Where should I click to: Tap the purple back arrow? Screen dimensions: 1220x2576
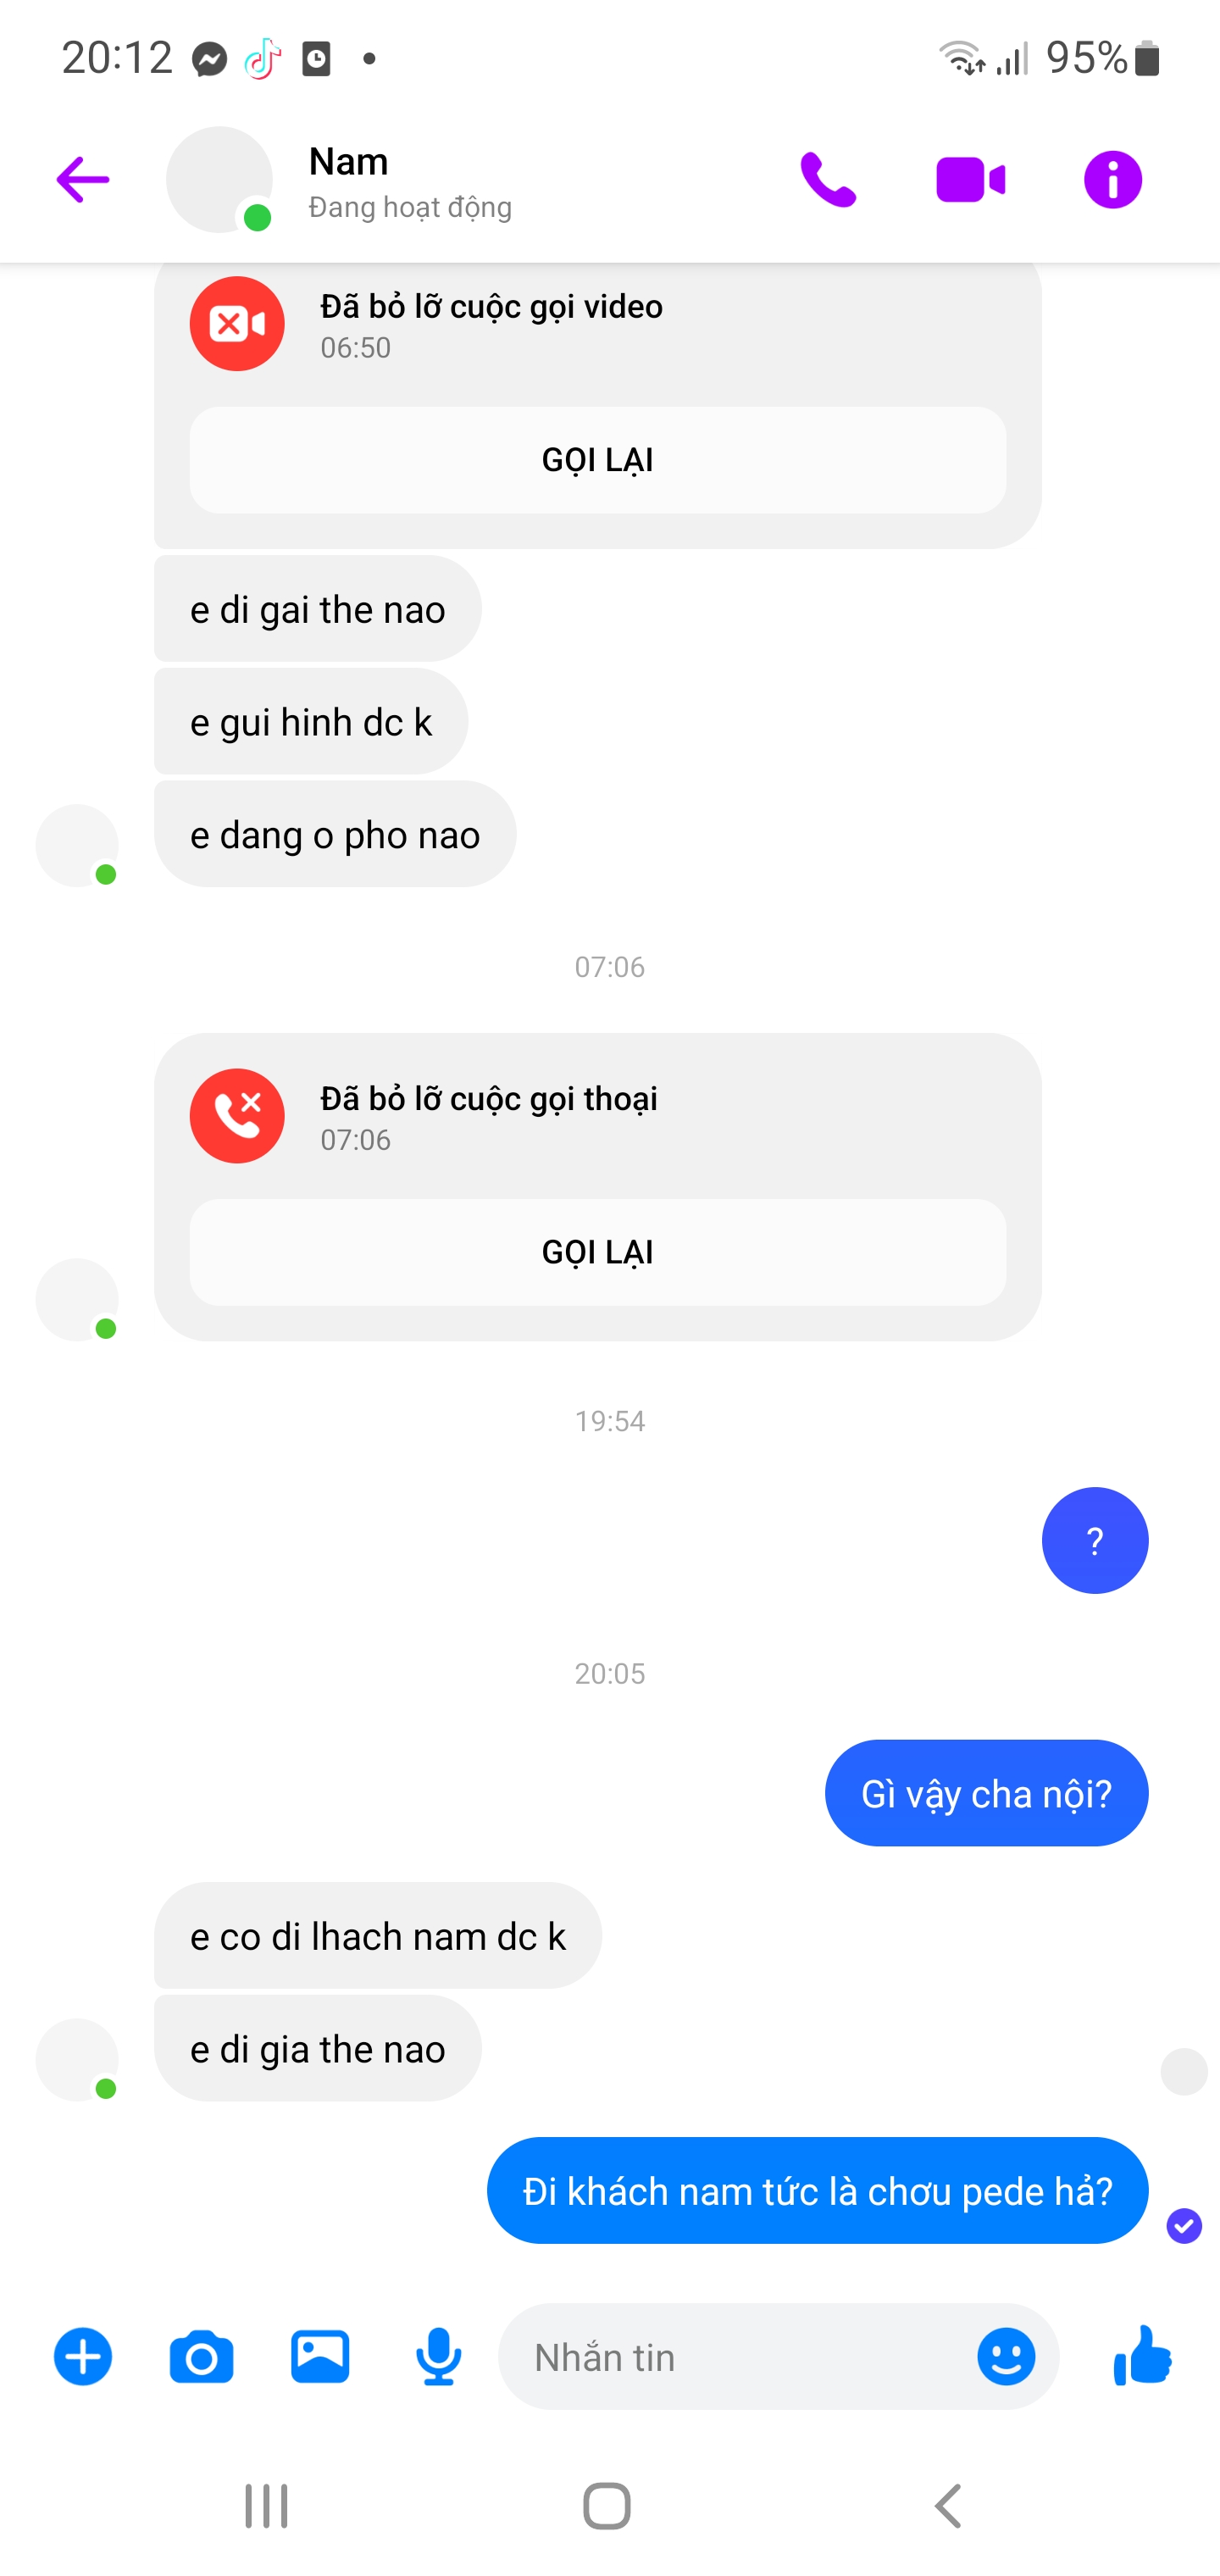83,180
